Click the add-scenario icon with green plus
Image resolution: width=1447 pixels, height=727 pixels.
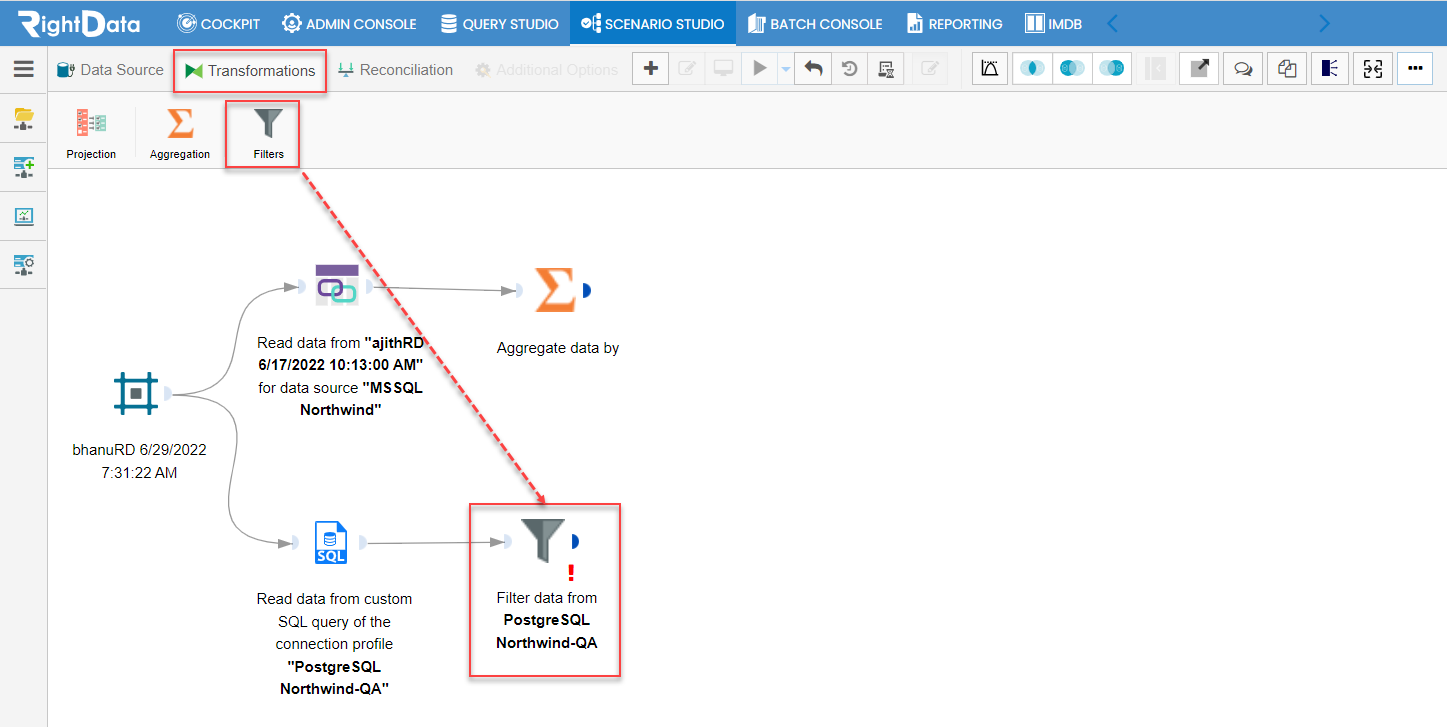tap(23, 167)
